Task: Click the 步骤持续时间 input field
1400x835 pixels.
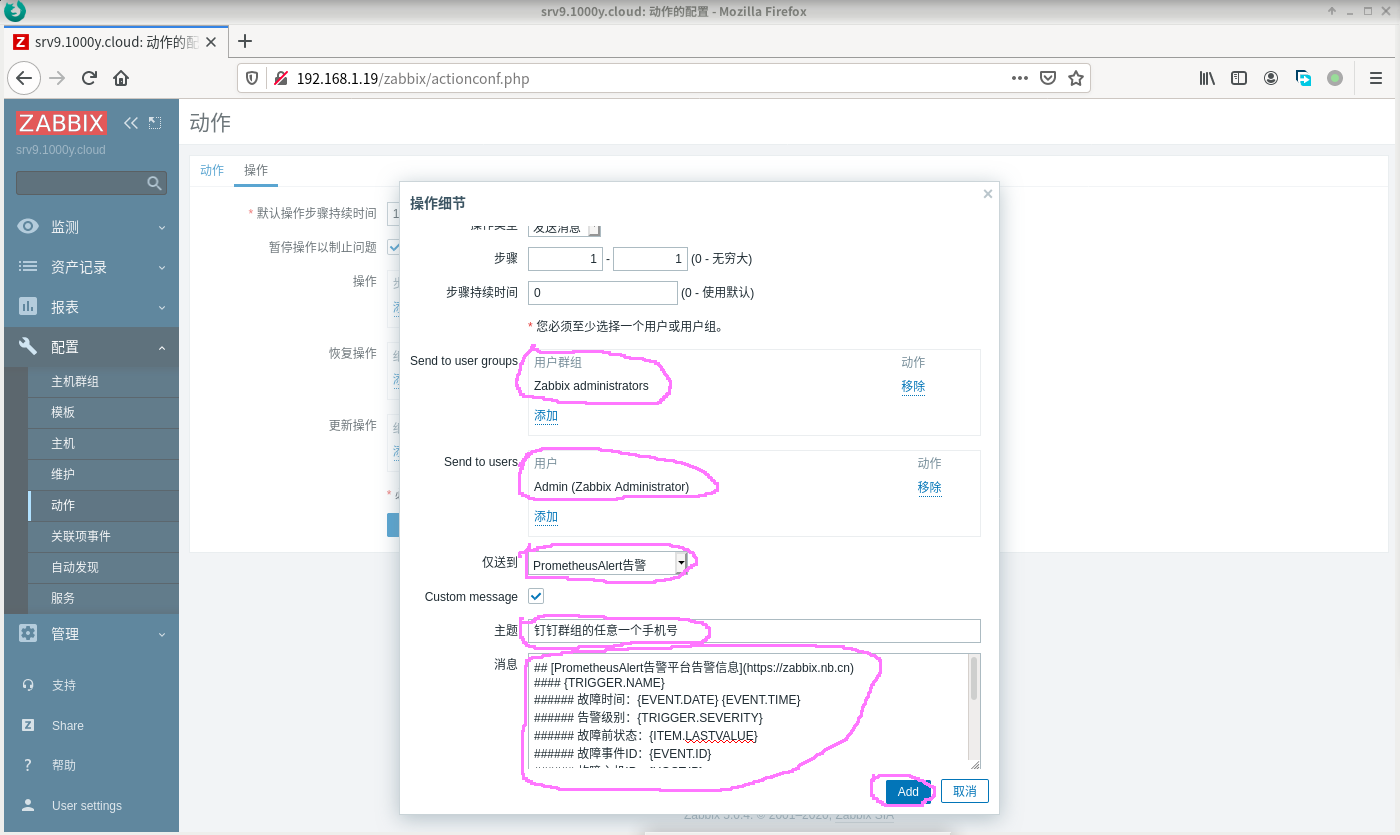Action: [x=603, y=293]
